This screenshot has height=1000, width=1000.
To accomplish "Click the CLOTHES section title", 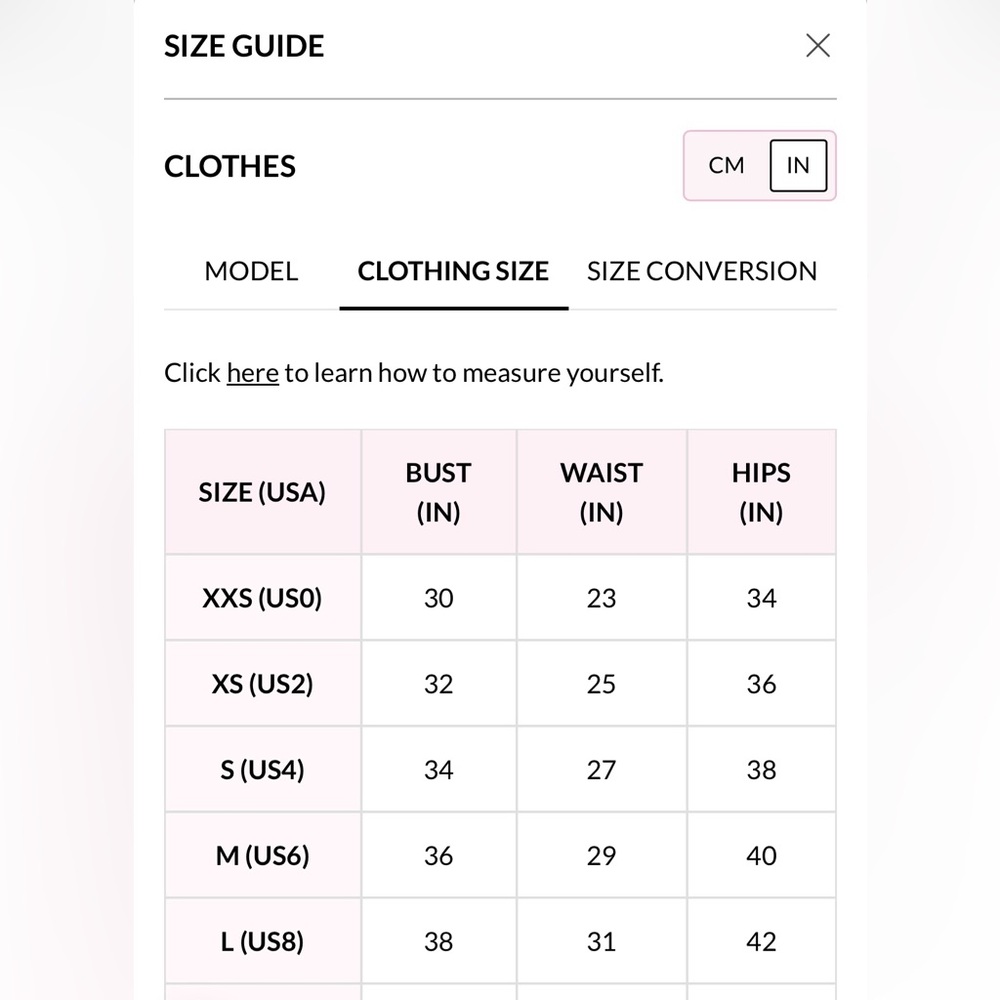I will pyautogui.click(x=230, y=166).
